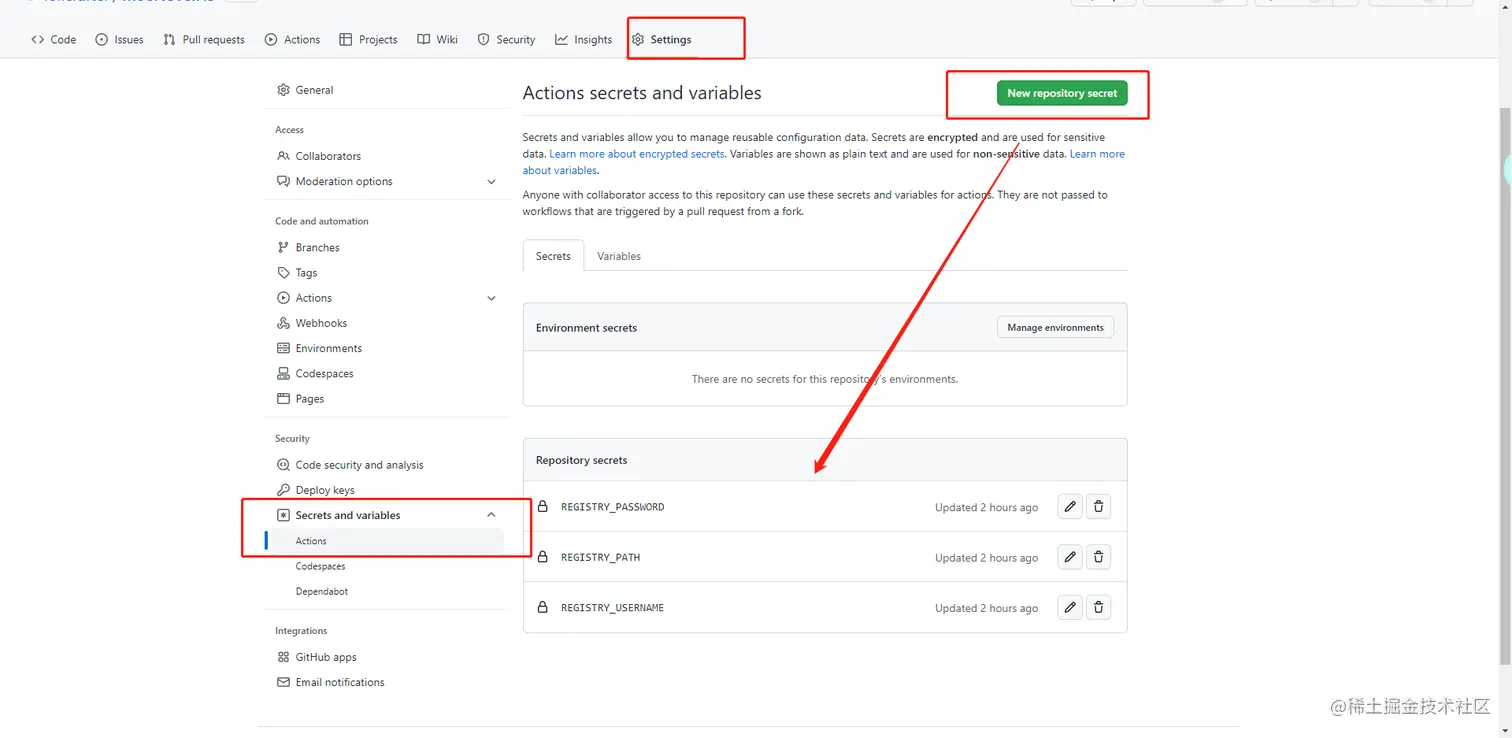The image size is (1512, 738).
Task: Switch to the Variables tab
Action: tap(619, 256)
